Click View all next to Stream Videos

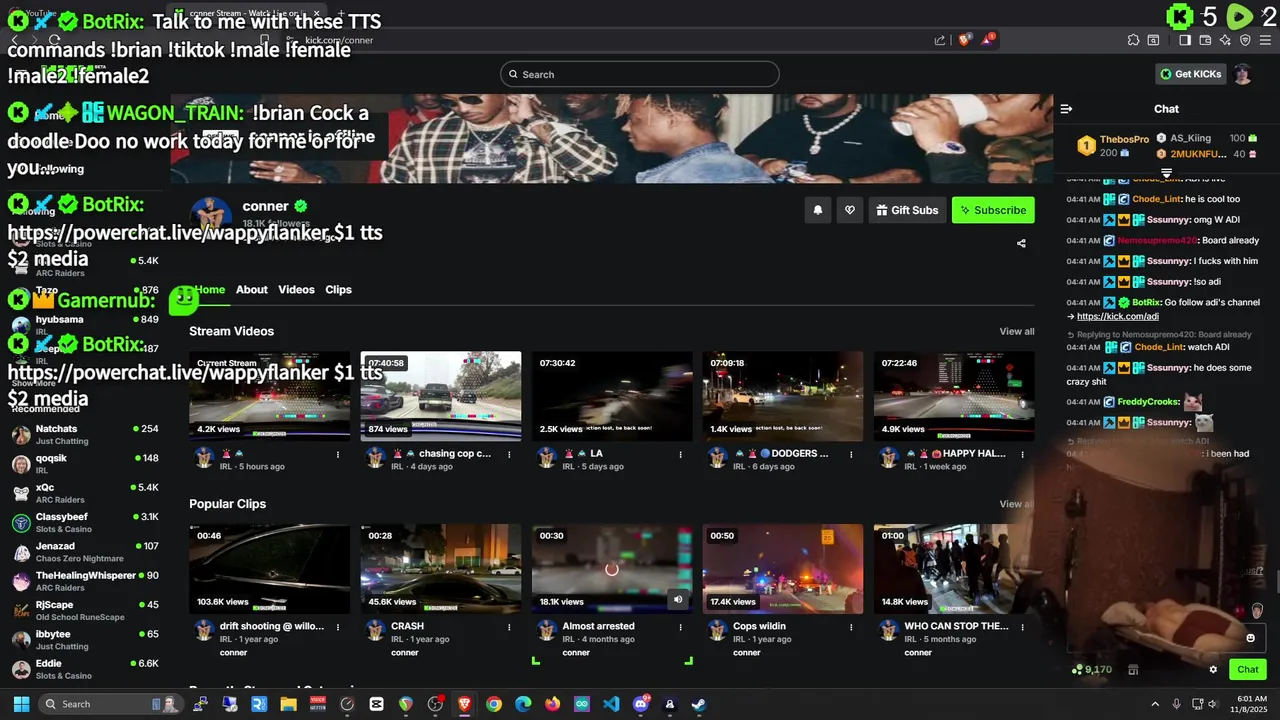click(x=1016, y=332)
